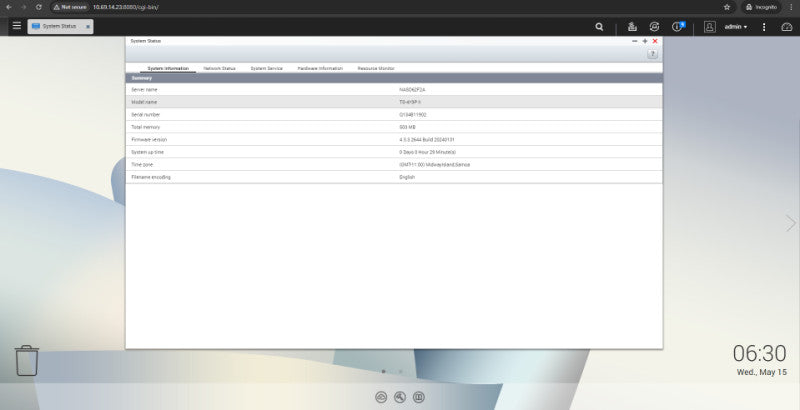Switch to Hardware Information tab

320,68
